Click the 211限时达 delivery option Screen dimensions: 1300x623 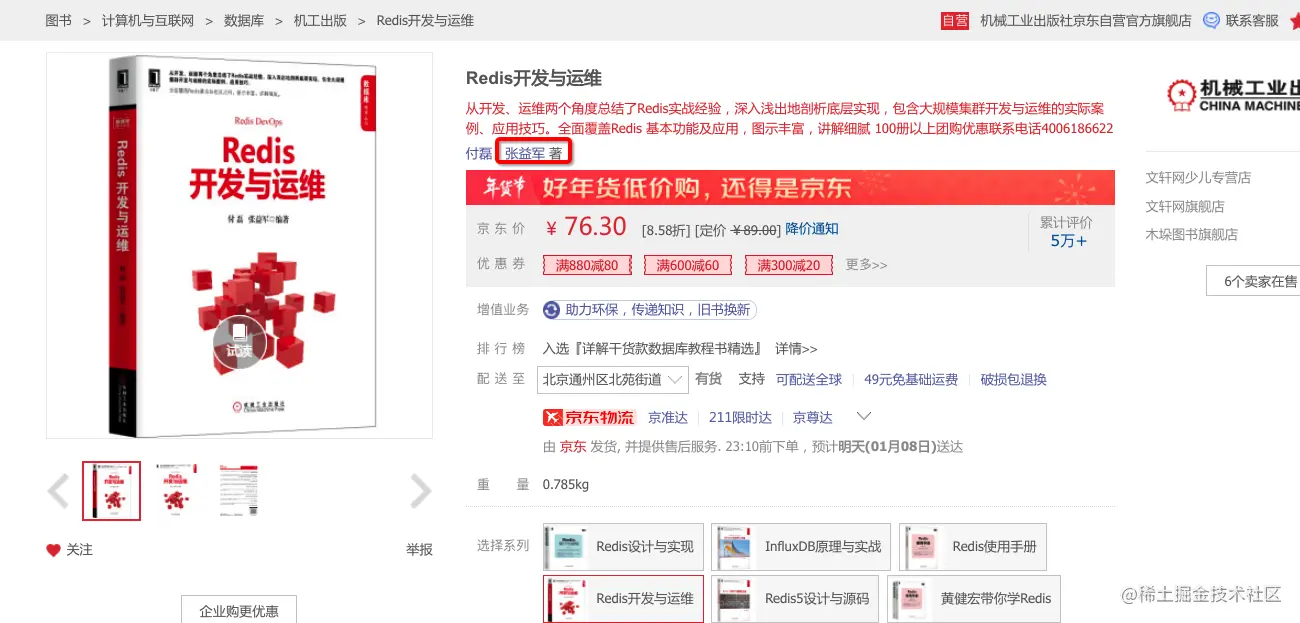pyautogui.click(x=740, y=417)
